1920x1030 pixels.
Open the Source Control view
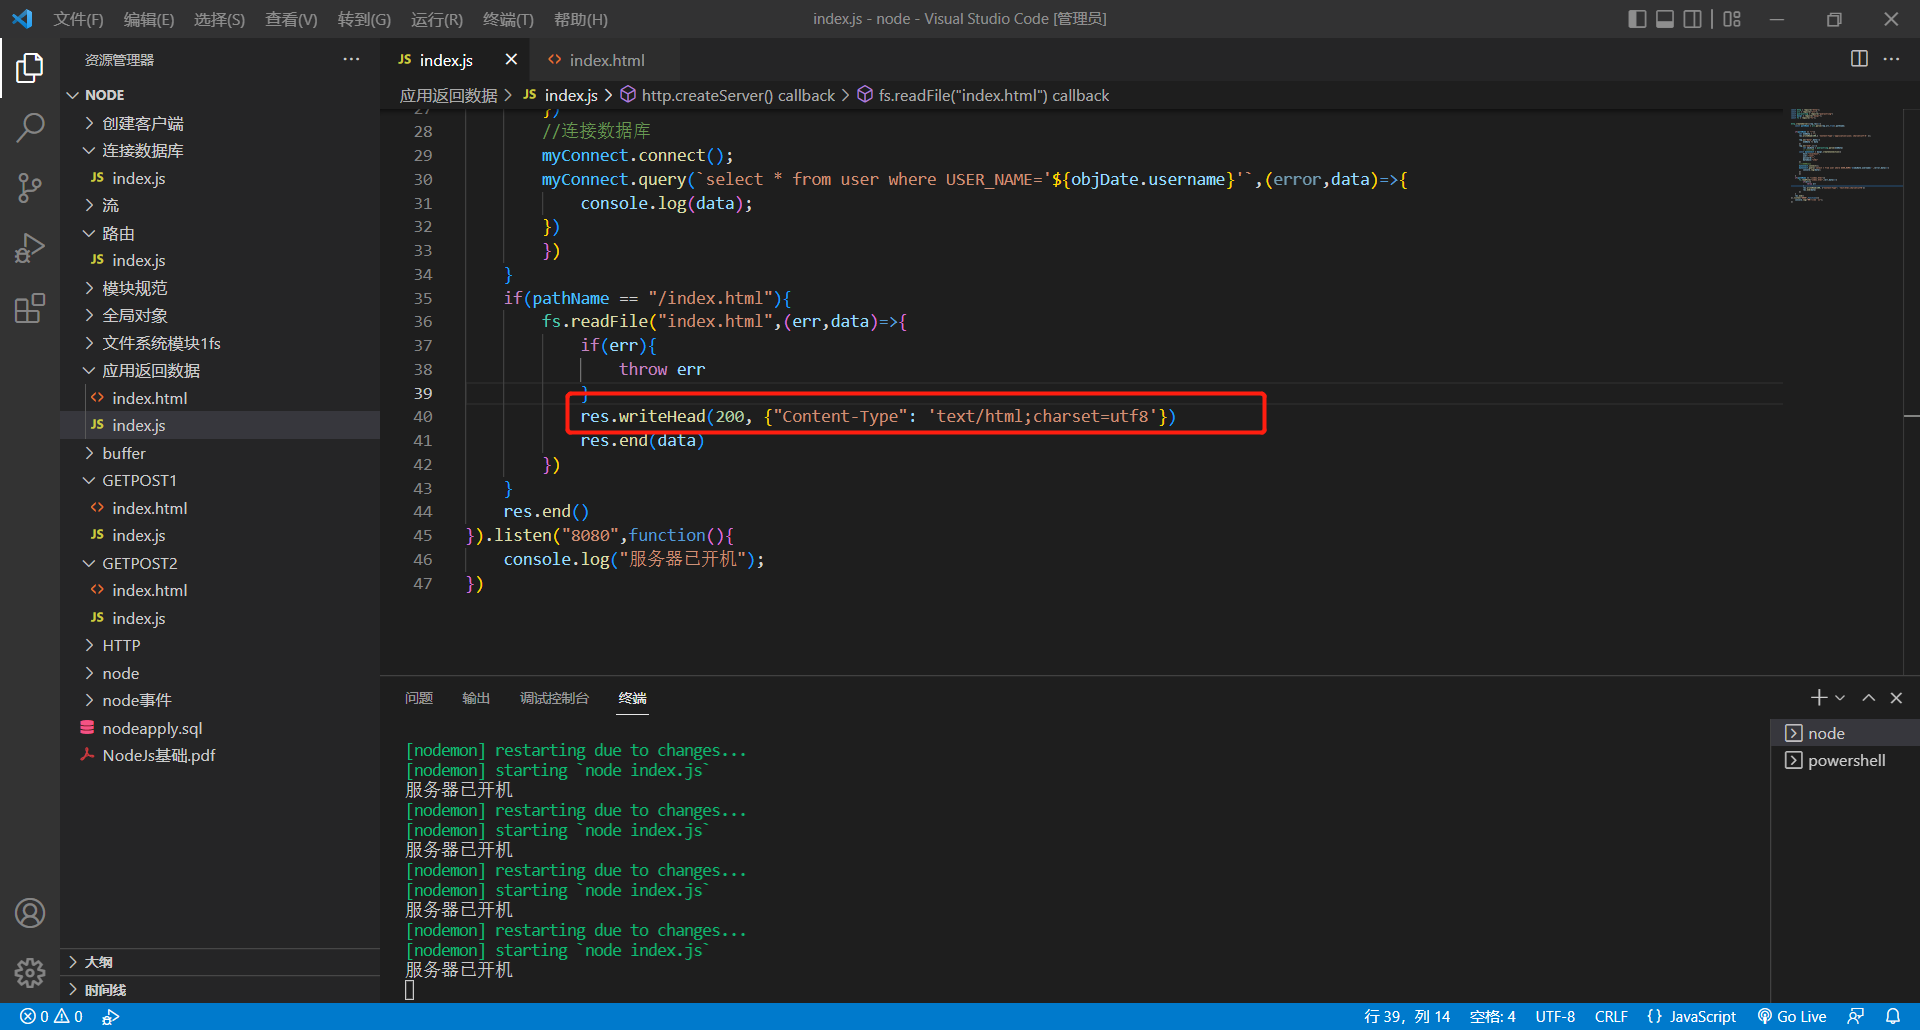(x=30, y=188)
